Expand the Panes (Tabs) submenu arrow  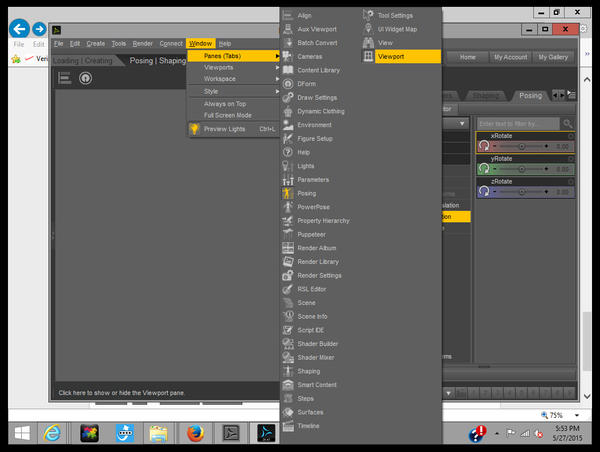[277, 56]
